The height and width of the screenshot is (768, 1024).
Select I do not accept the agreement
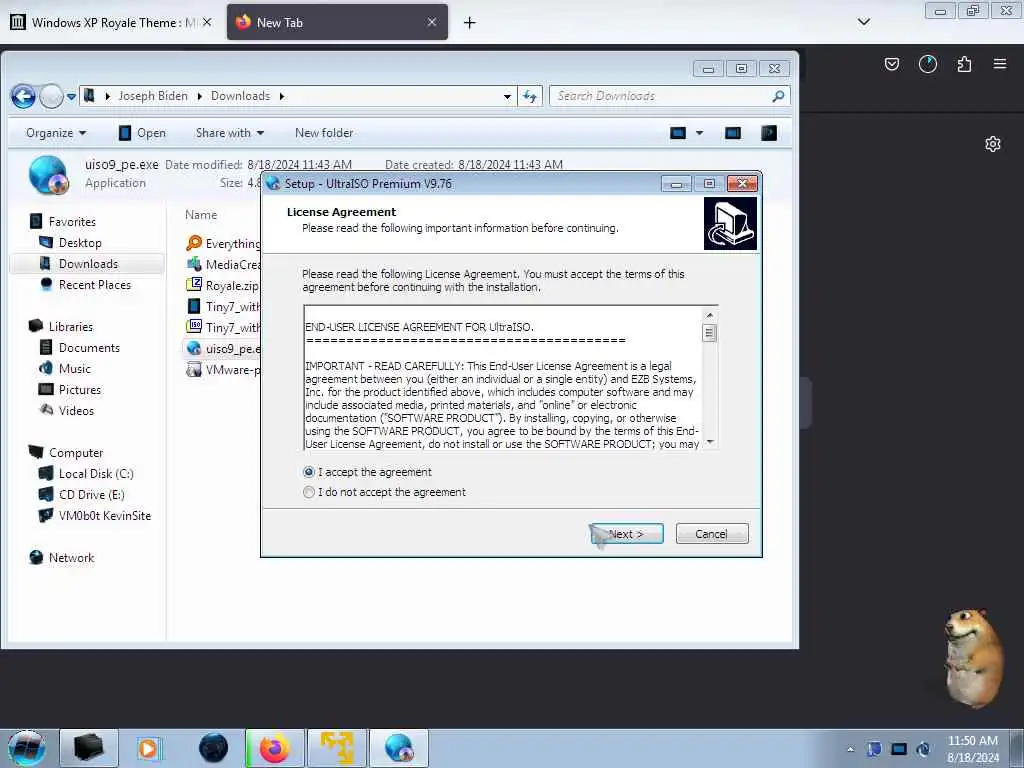[309, 492]
